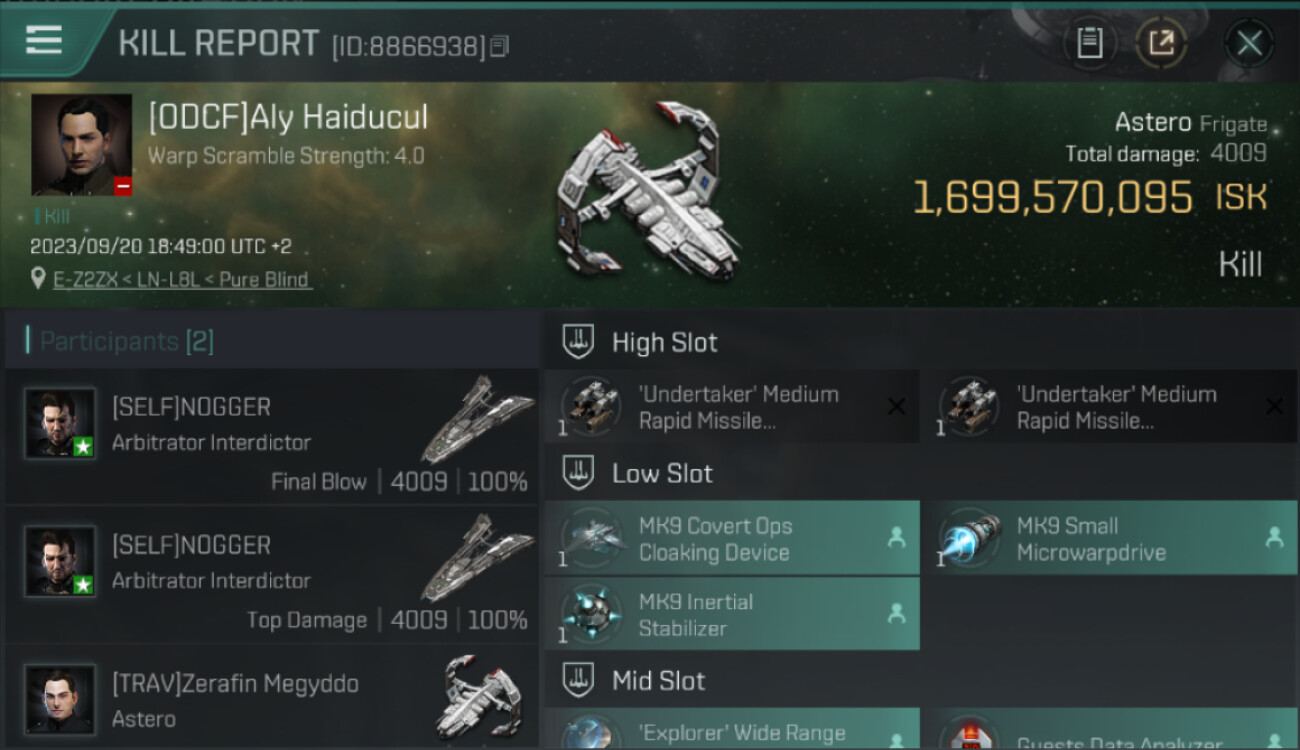Select the first 'Undertaker' Rapid Missile launcher
1300x750 pixels.
[x=732, y=407]
